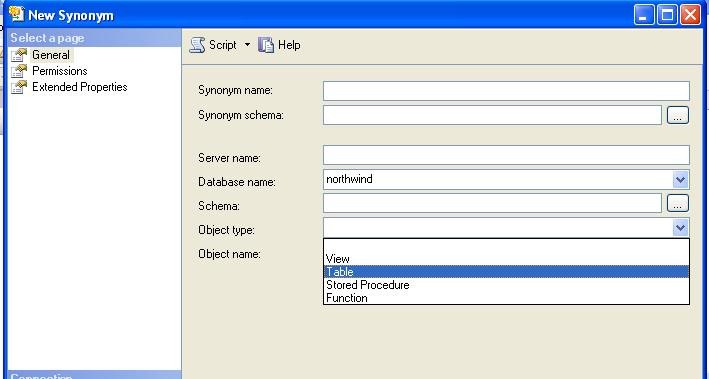The image size is (709, 379).
Task: Browse for the Synonym schema
Action: [x=677, y=115]
